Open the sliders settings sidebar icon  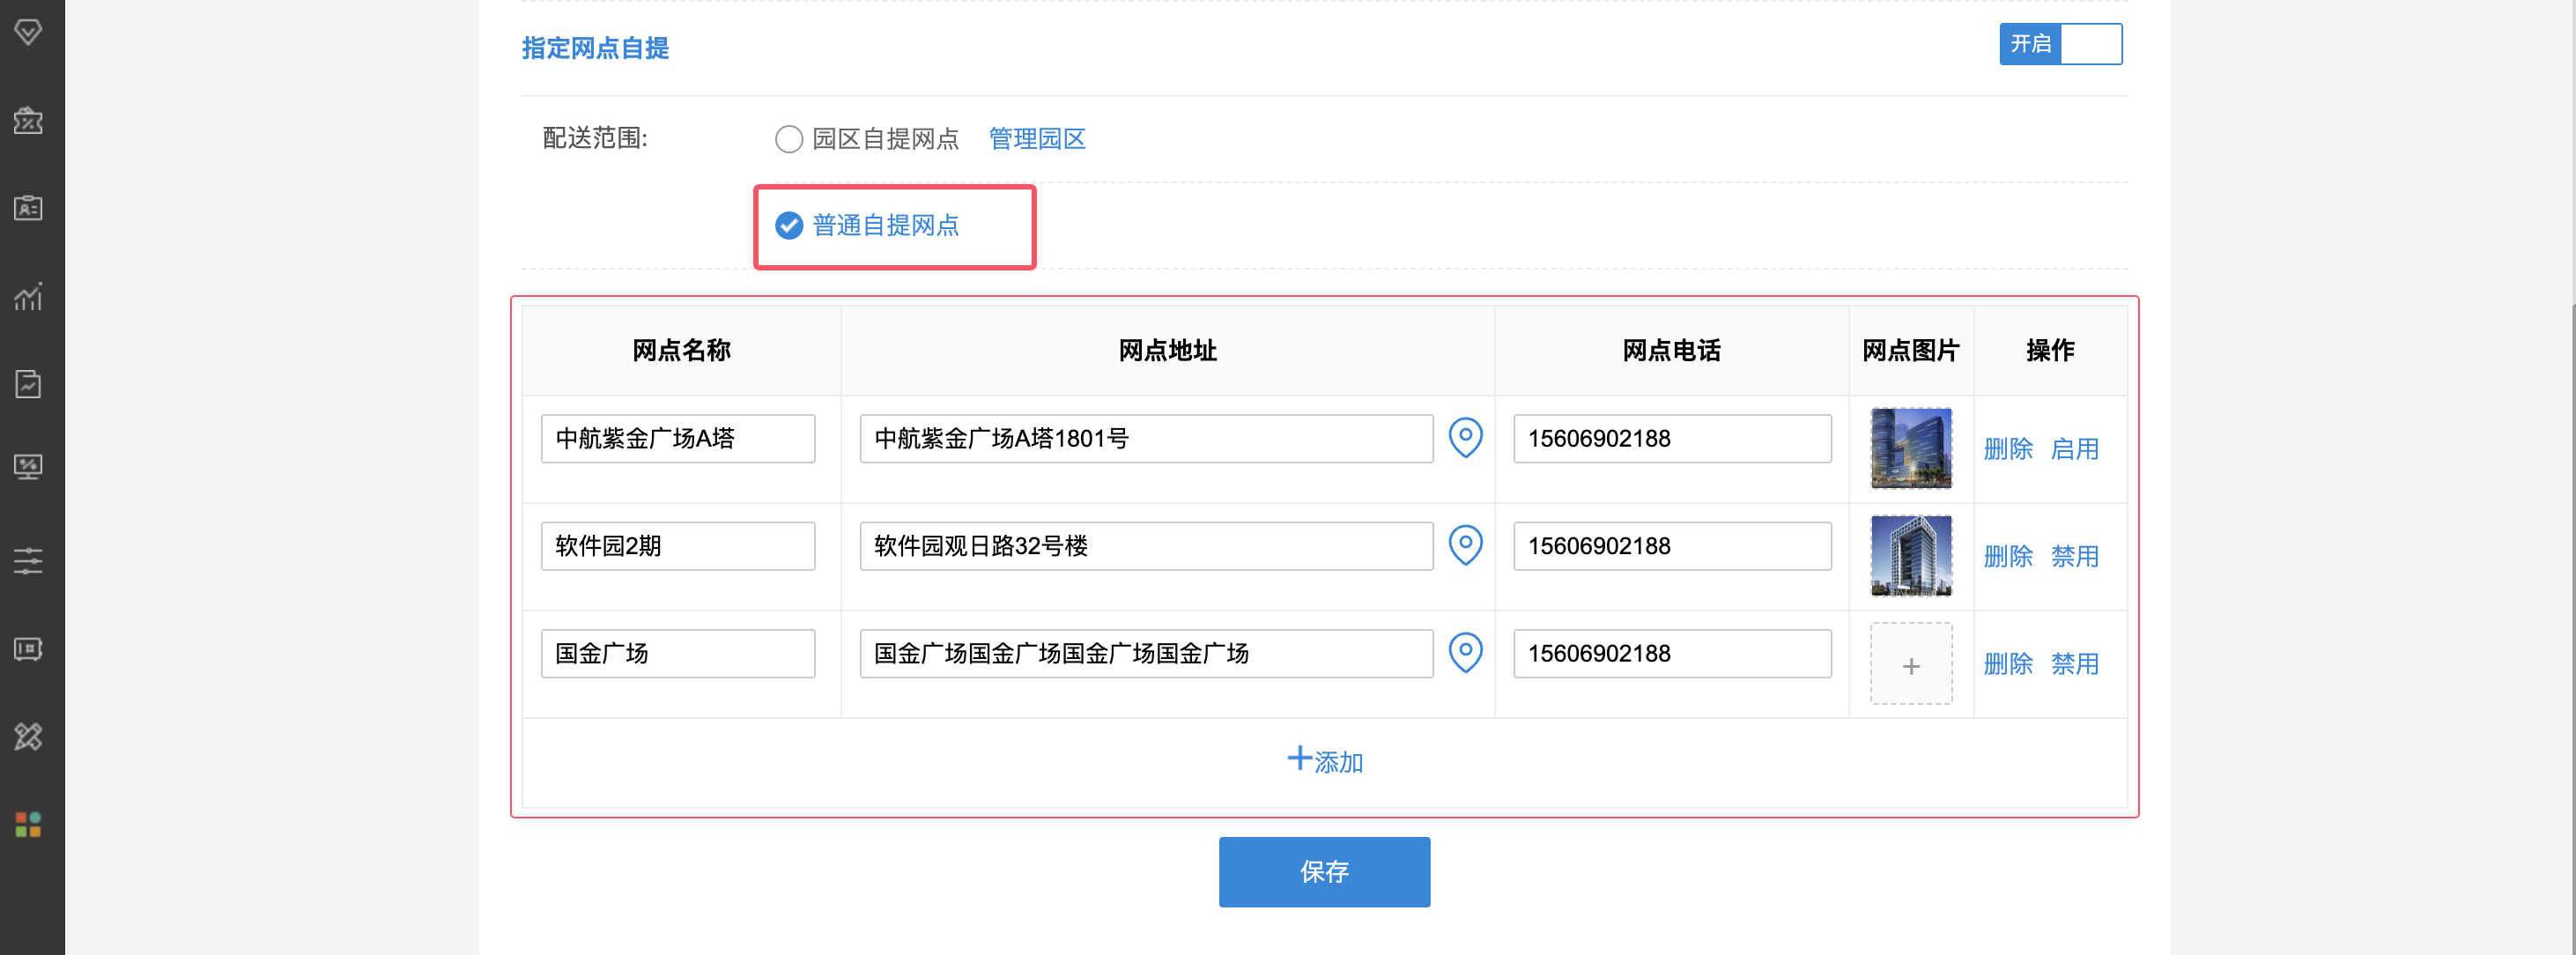tap(28, 560)
